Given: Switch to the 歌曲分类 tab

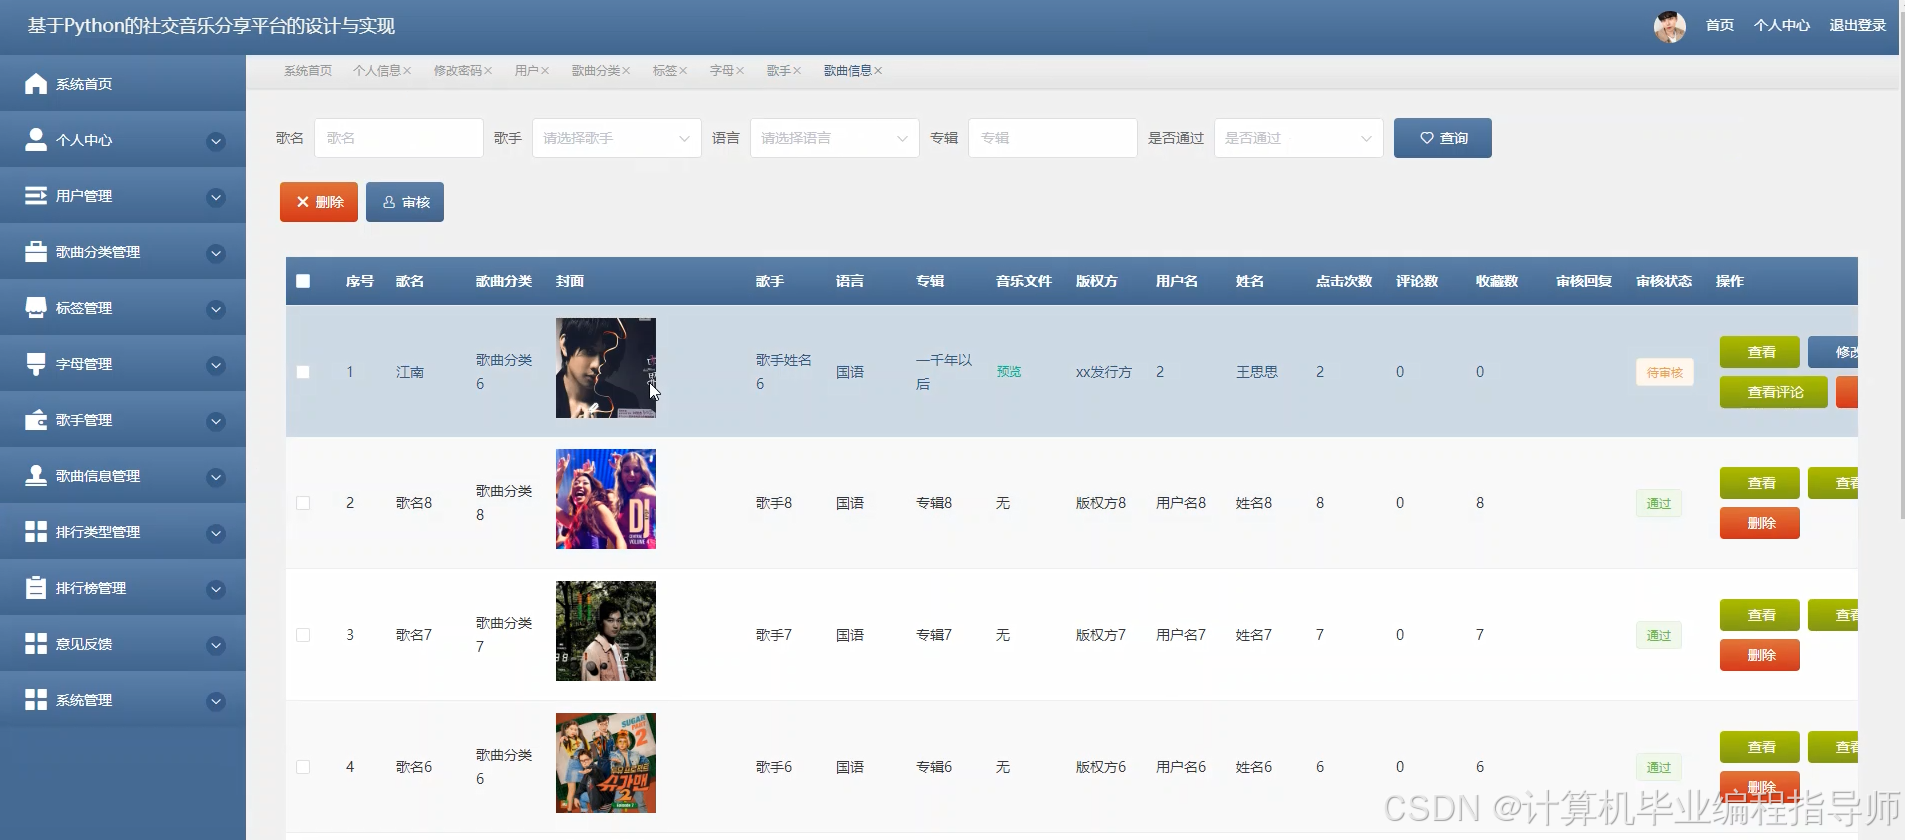Looking at the screenshot, I should tap(596, 71).
